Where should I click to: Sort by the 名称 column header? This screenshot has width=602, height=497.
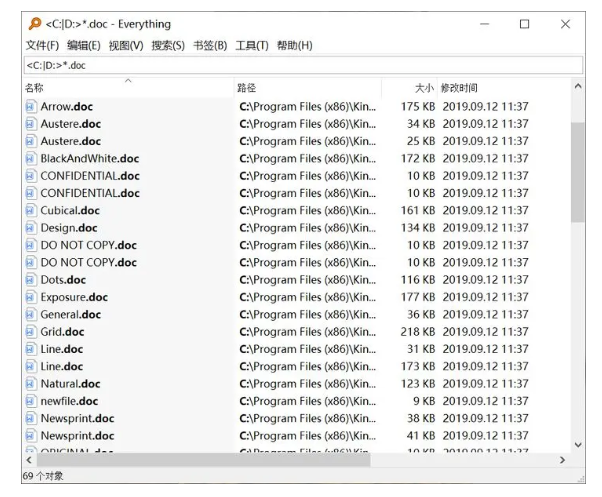coord(128,88)
